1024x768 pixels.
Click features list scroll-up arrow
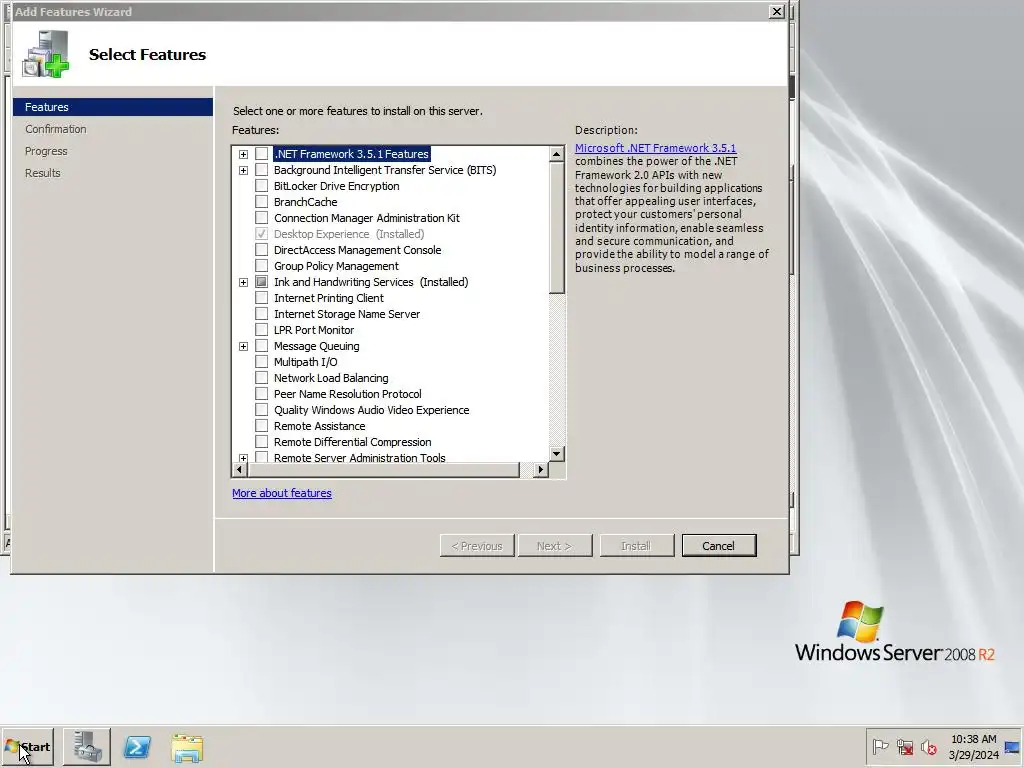[x=556, y=154]
